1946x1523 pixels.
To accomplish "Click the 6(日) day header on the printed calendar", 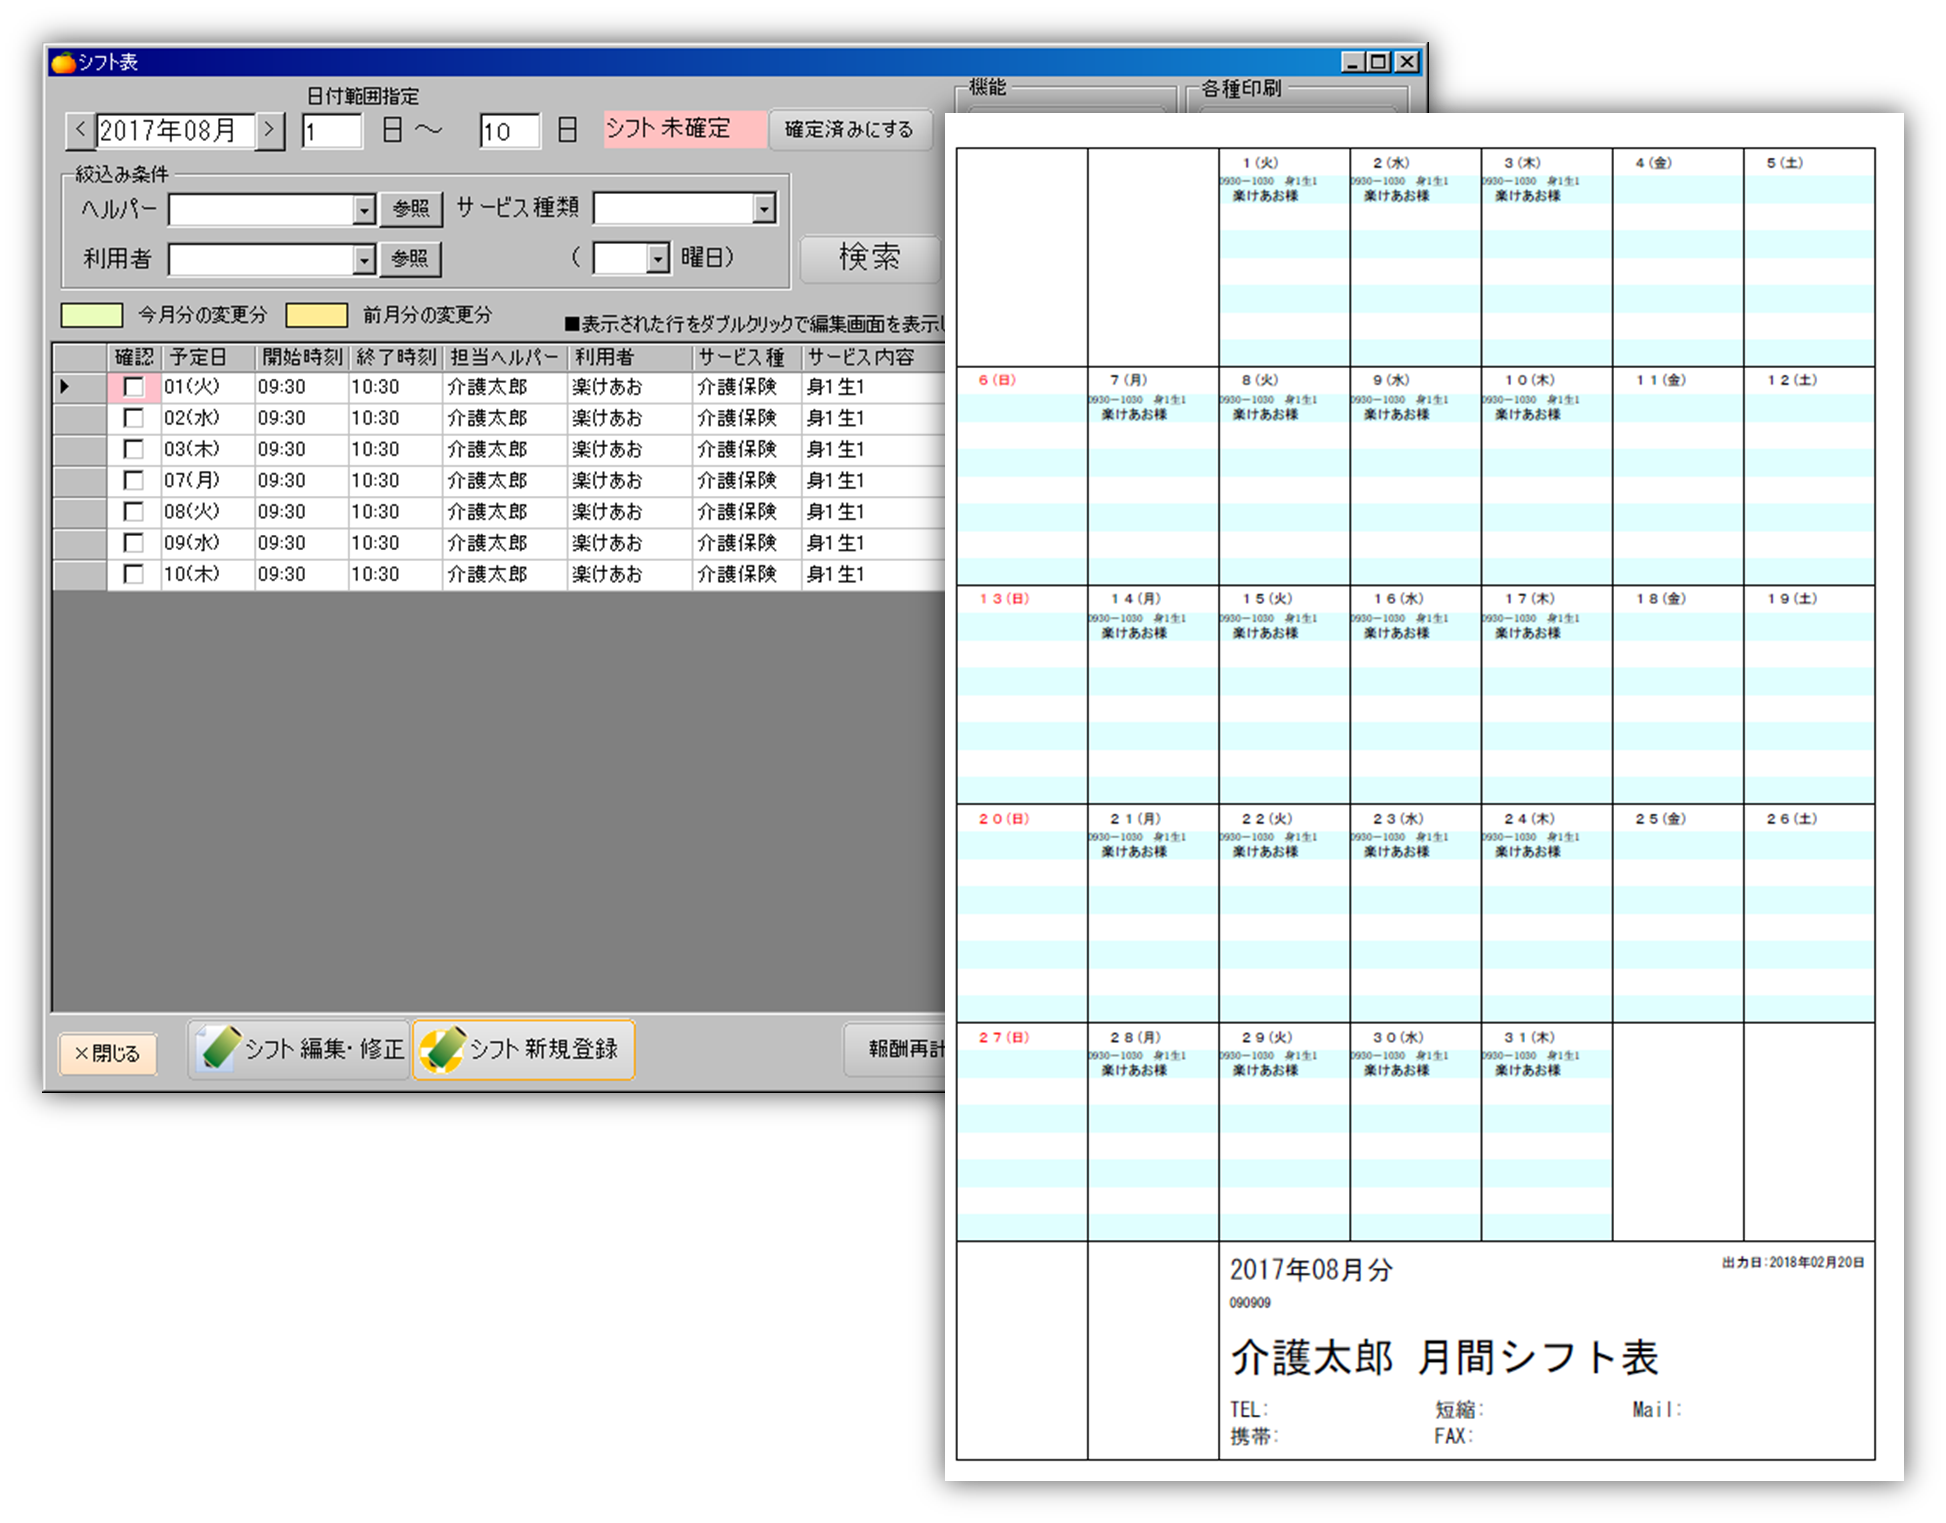I will 997,380.
